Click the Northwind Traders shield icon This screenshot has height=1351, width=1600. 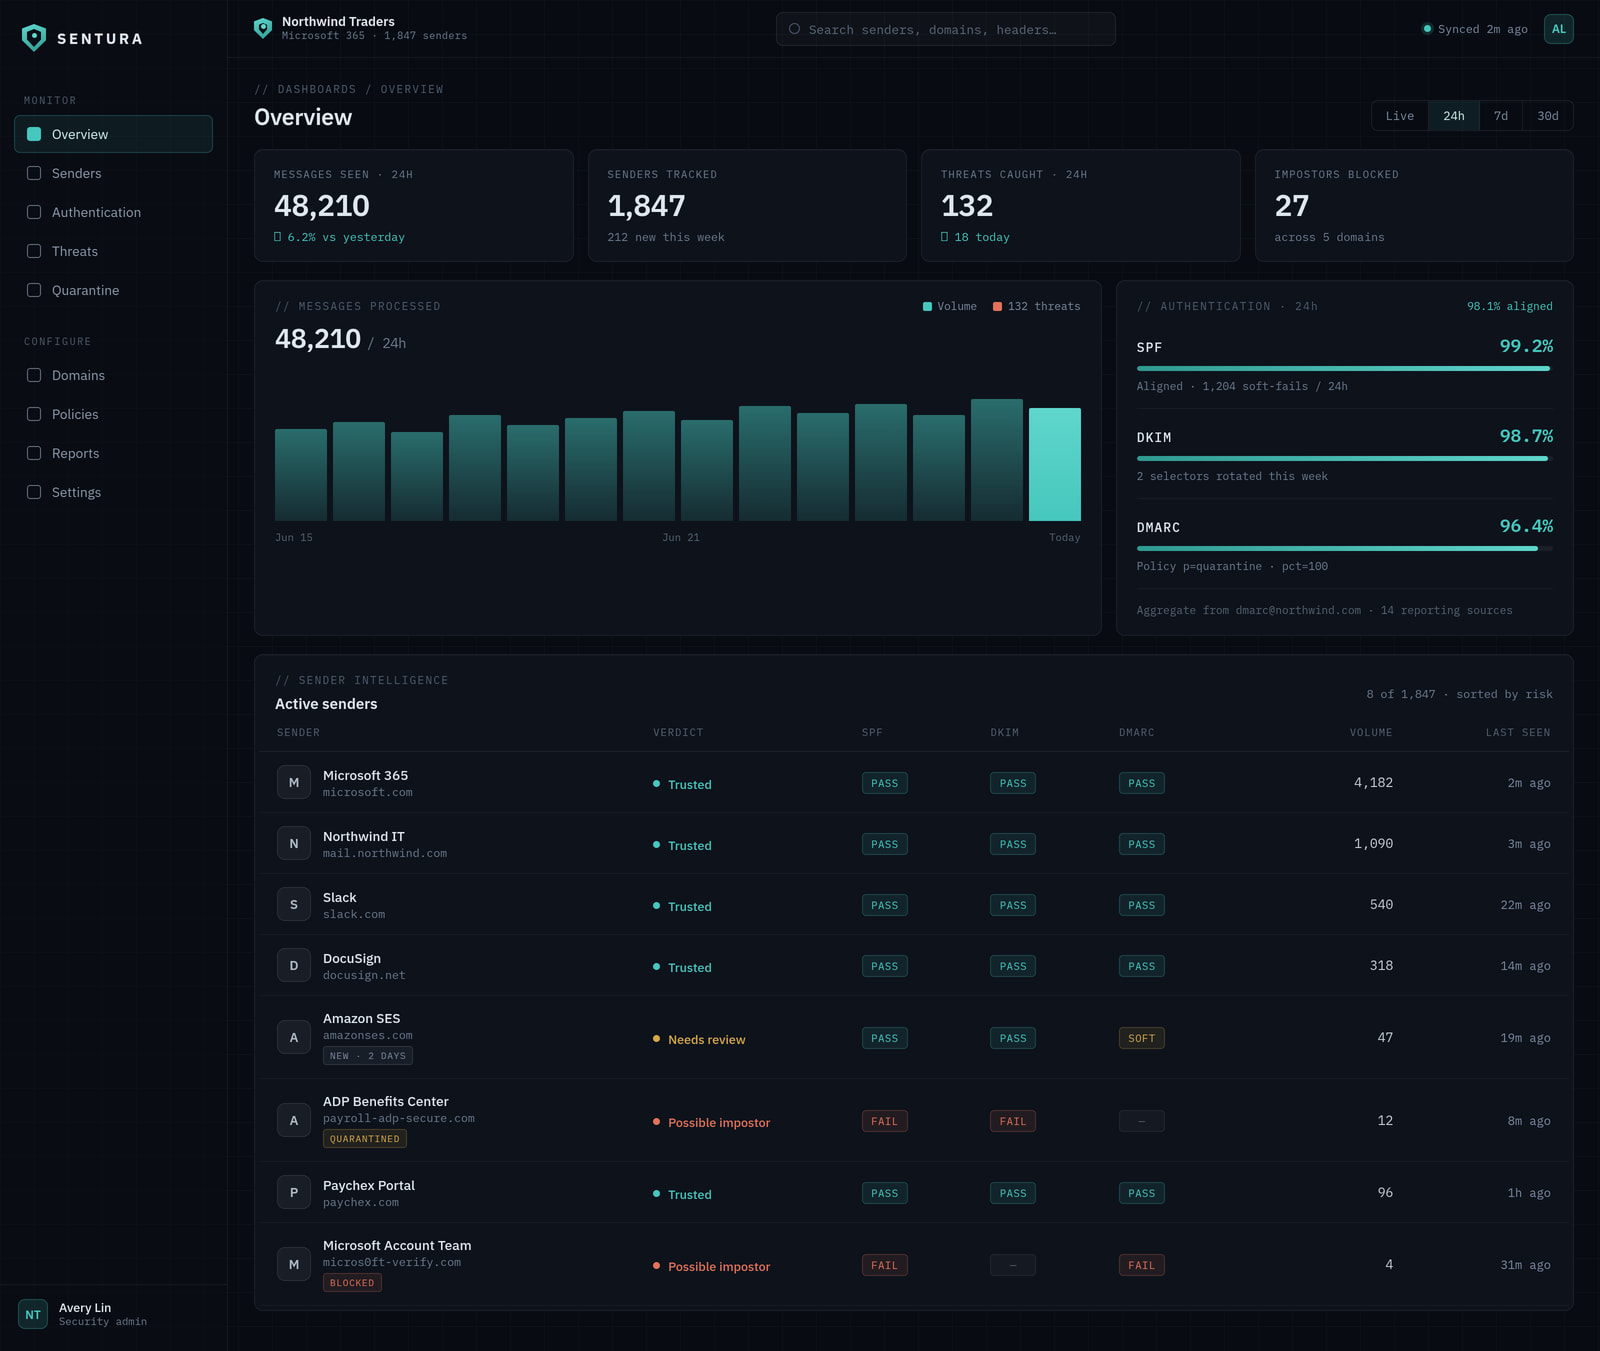[x=263, y=28]
